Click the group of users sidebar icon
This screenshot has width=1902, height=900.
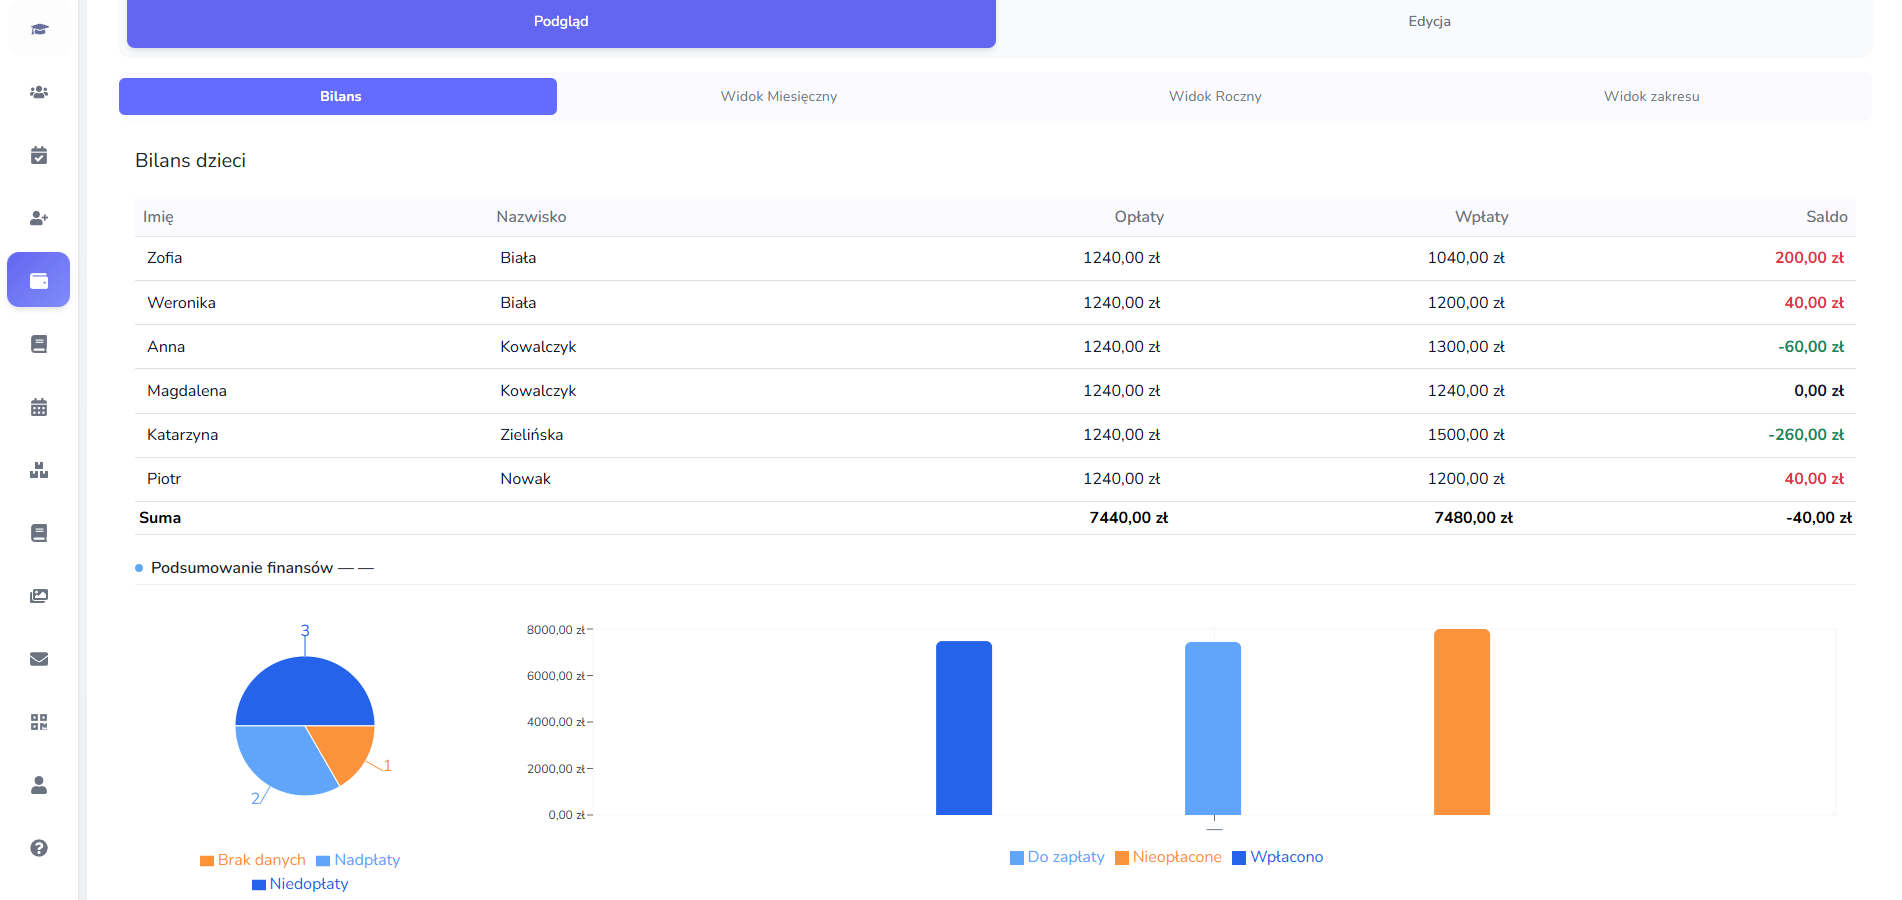point(39,92)
